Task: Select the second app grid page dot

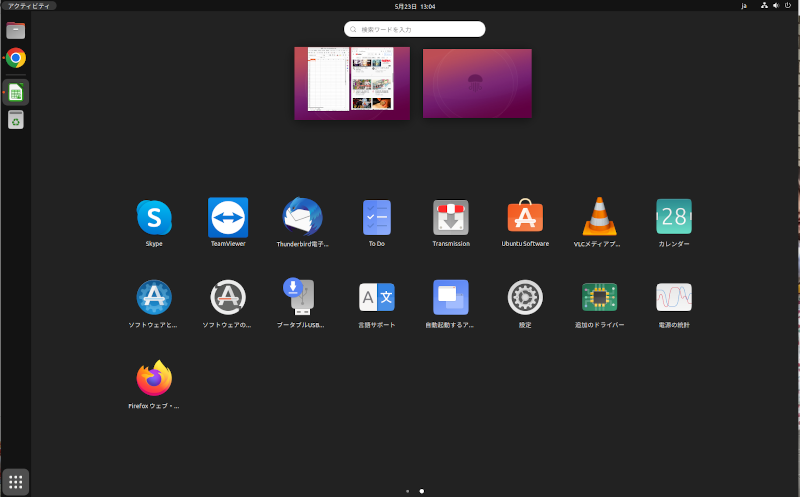Action: [x=421, y=491]
